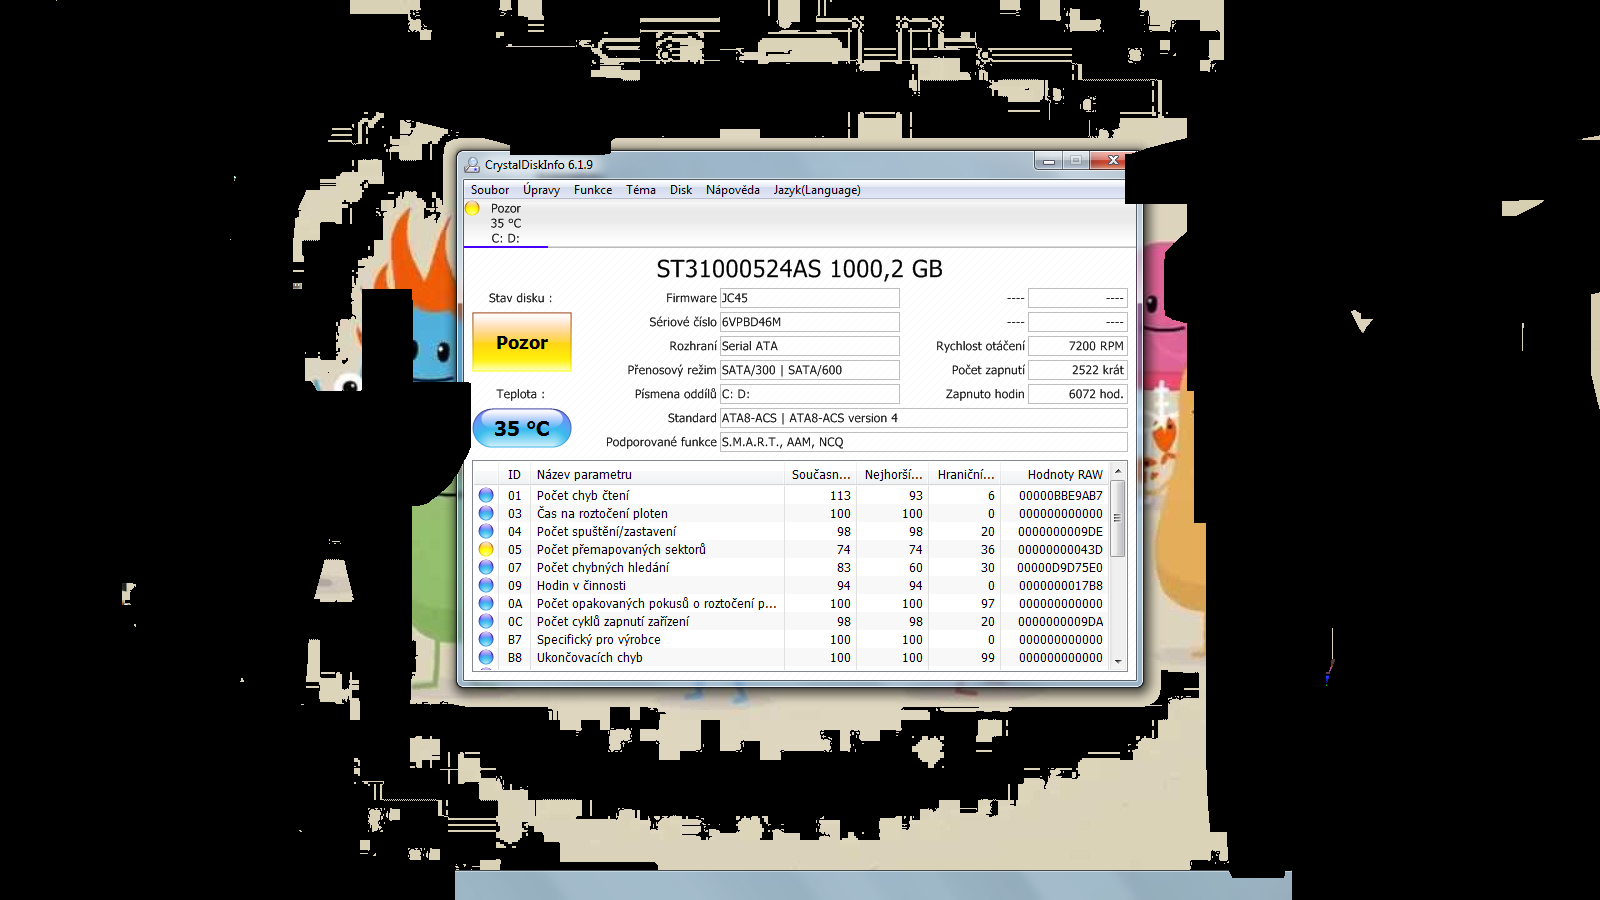
Task: Select the Čas na roztočení ploten row text
Action: click(602, 514)
